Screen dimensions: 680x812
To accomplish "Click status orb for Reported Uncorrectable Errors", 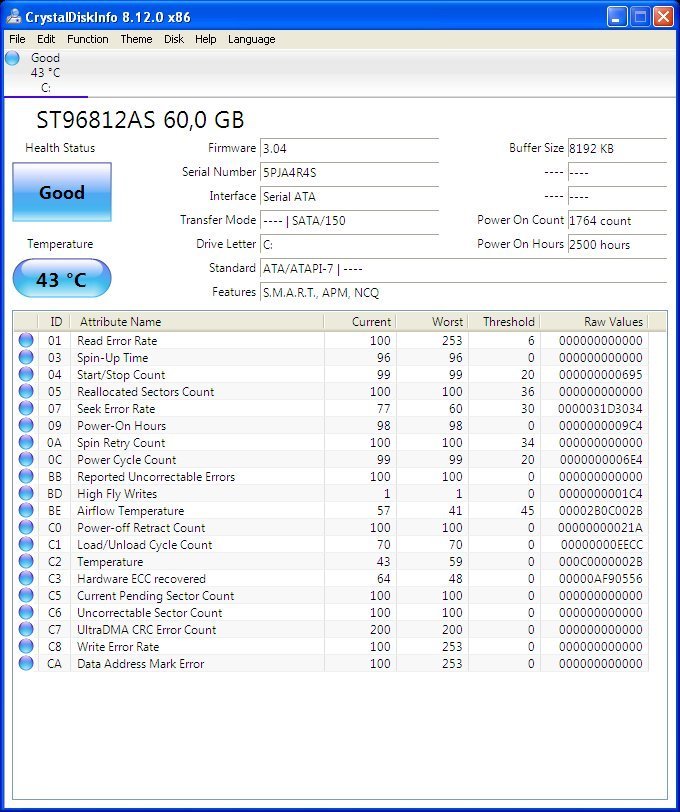I will [26, 476].
